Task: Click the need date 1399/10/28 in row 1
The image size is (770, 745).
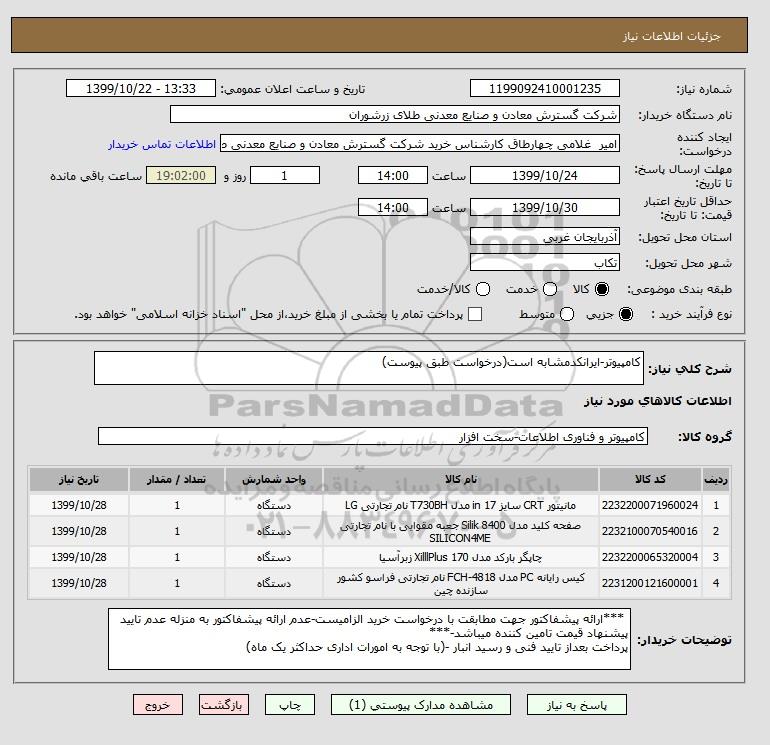Action: point(79,505)
